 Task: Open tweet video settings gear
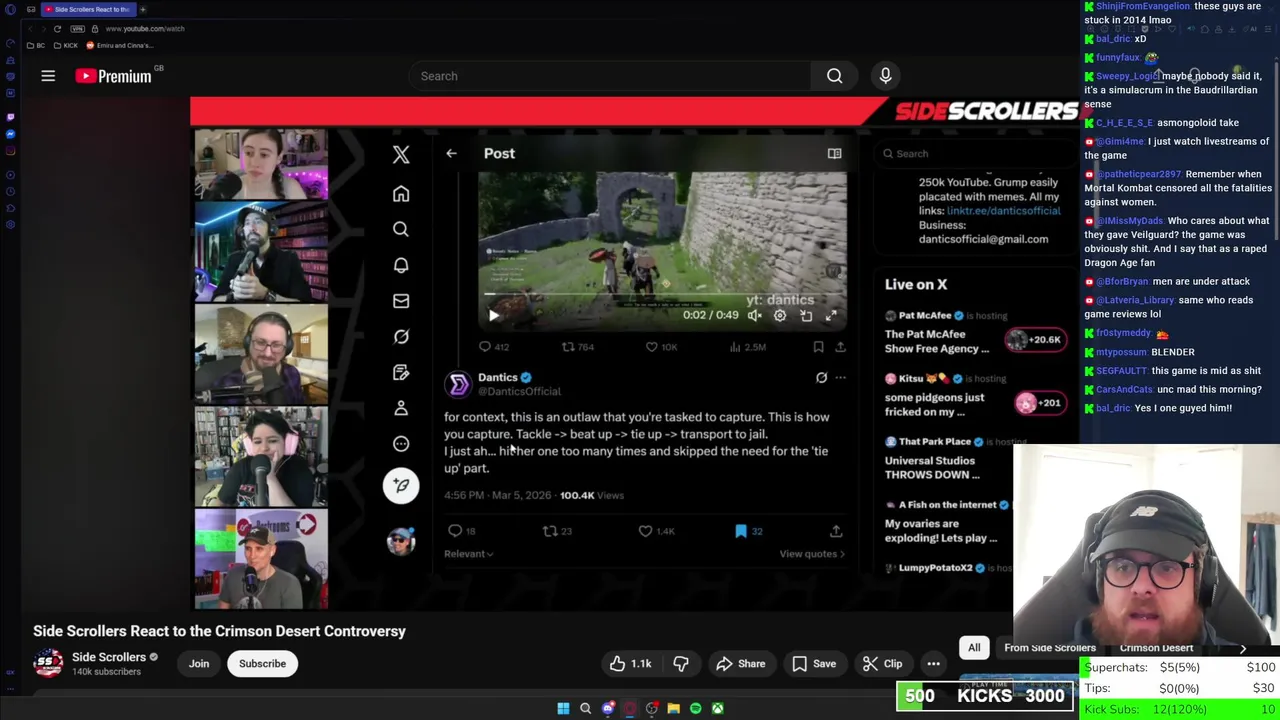780,315
